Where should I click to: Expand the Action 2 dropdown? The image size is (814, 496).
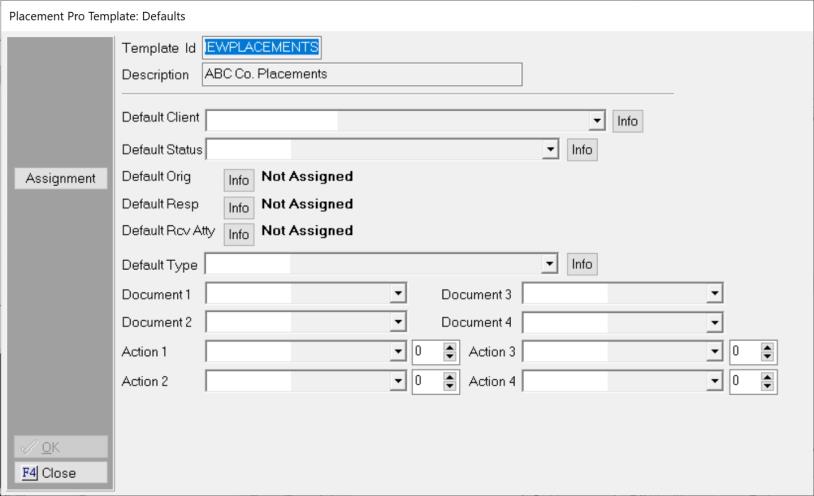coord(398,381)
